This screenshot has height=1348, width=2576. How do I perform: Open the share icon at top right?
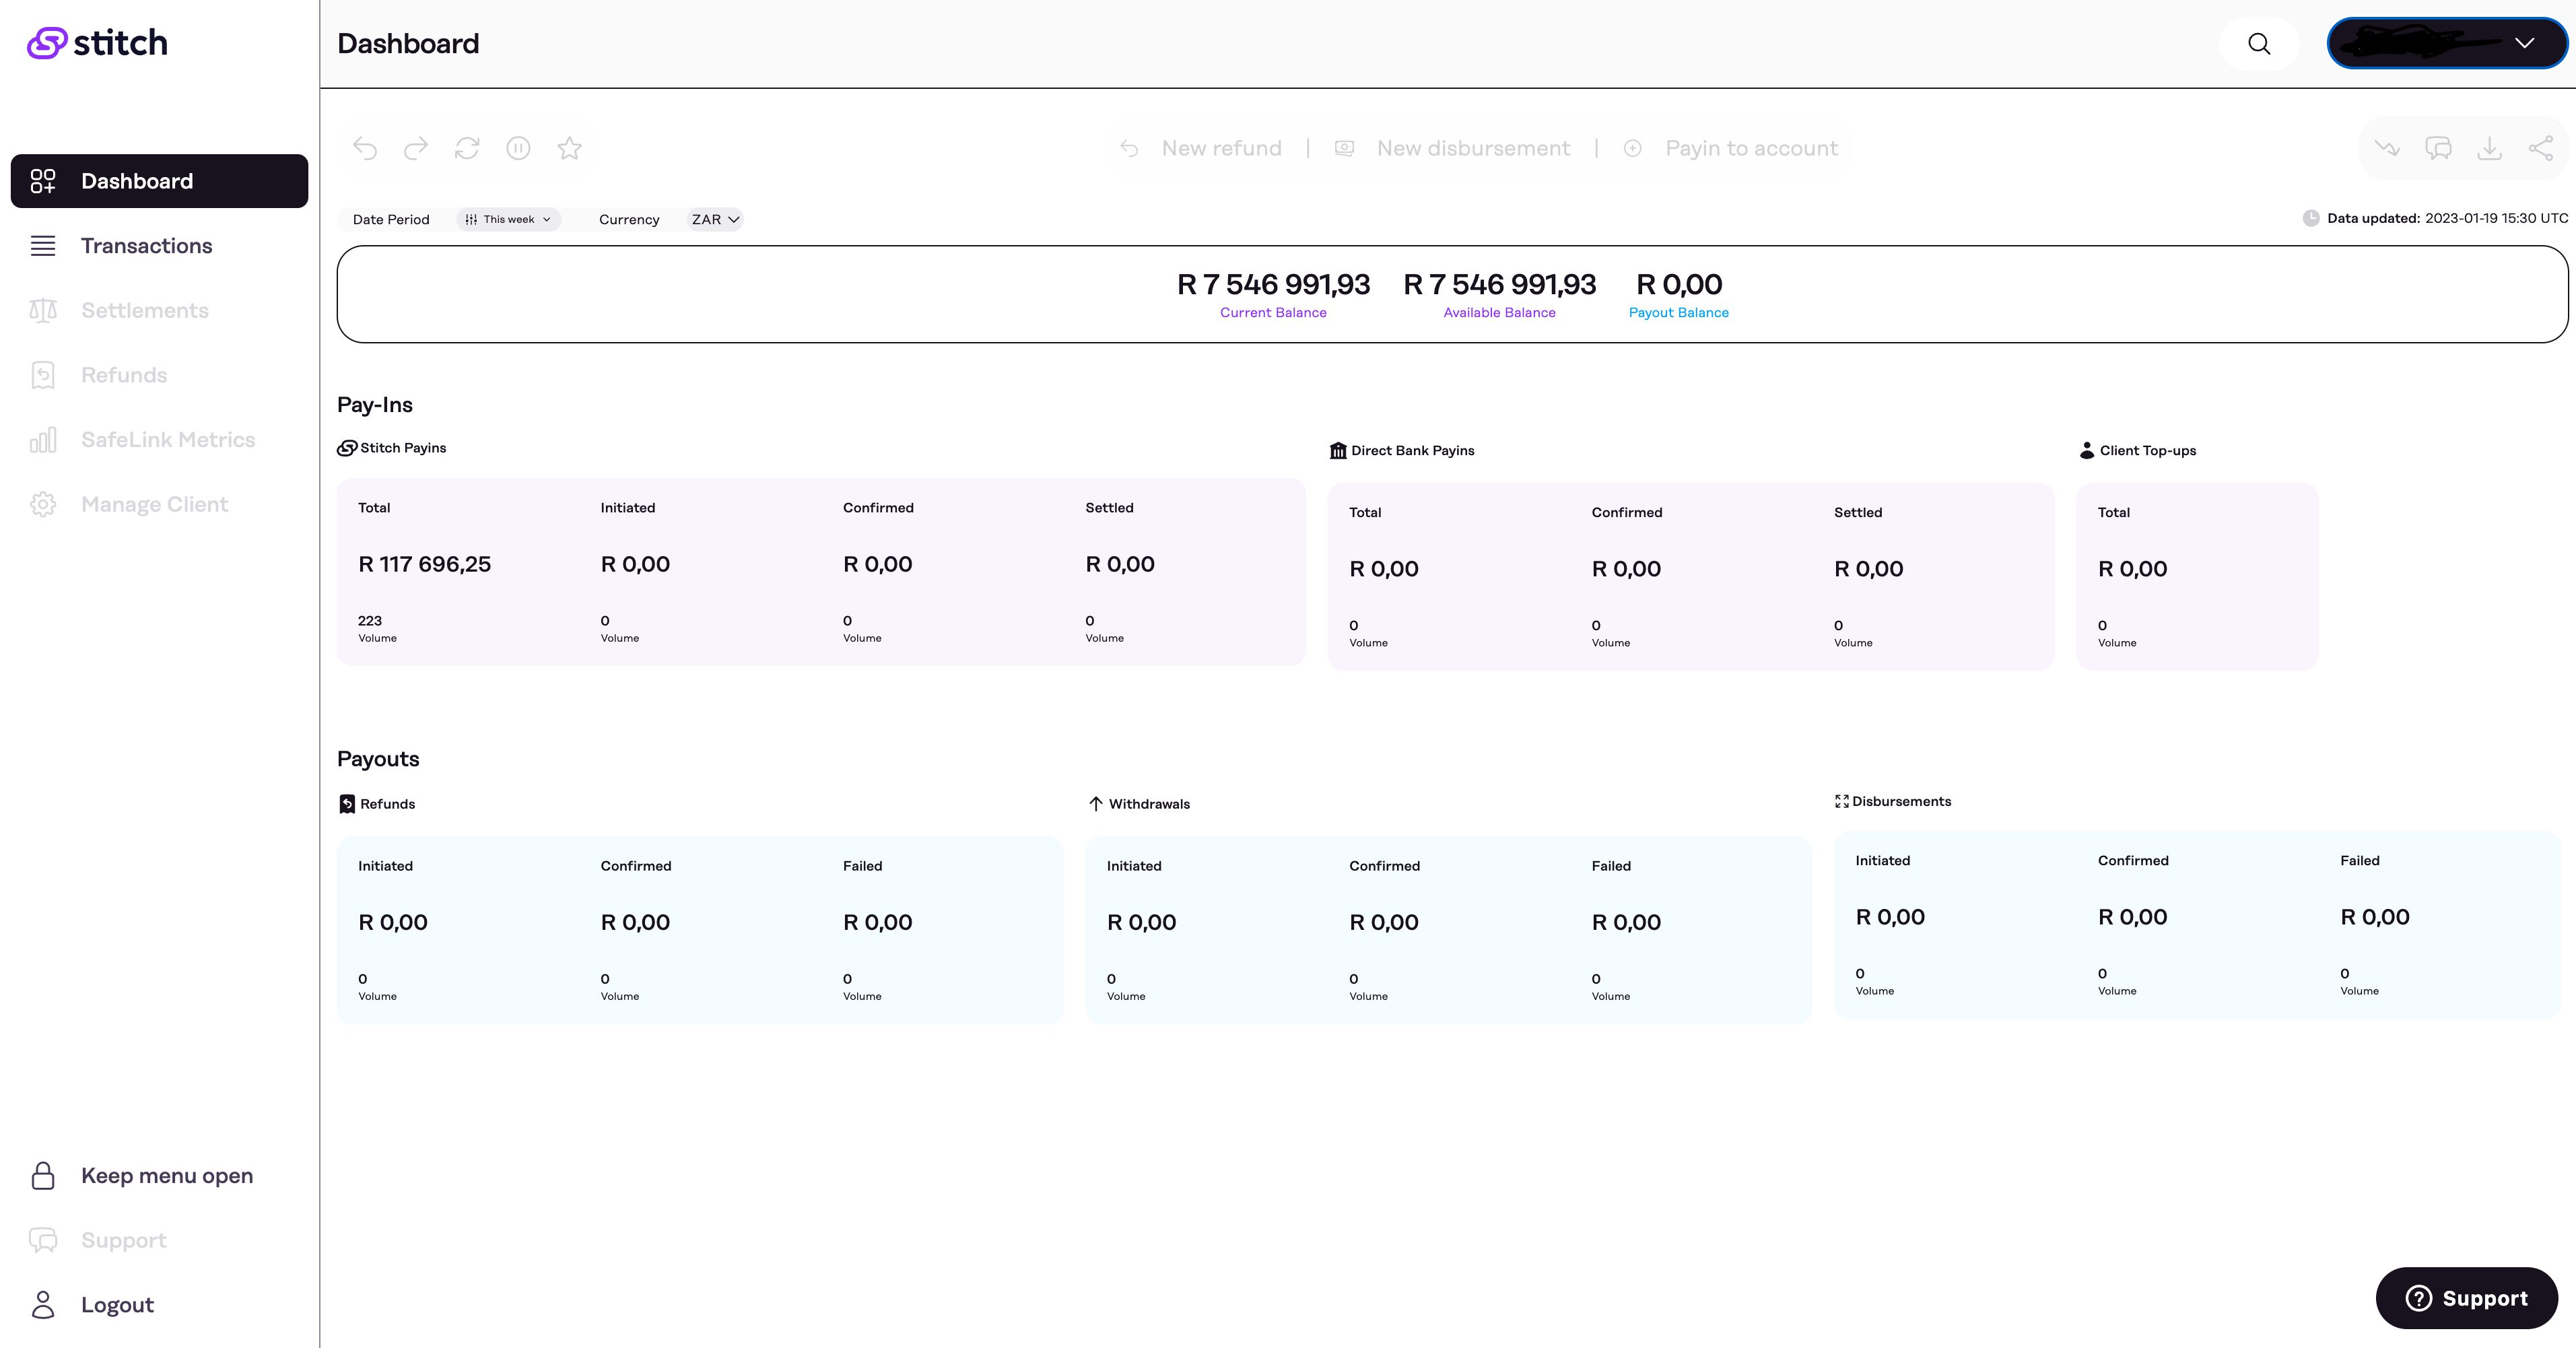pos(2540,148)
